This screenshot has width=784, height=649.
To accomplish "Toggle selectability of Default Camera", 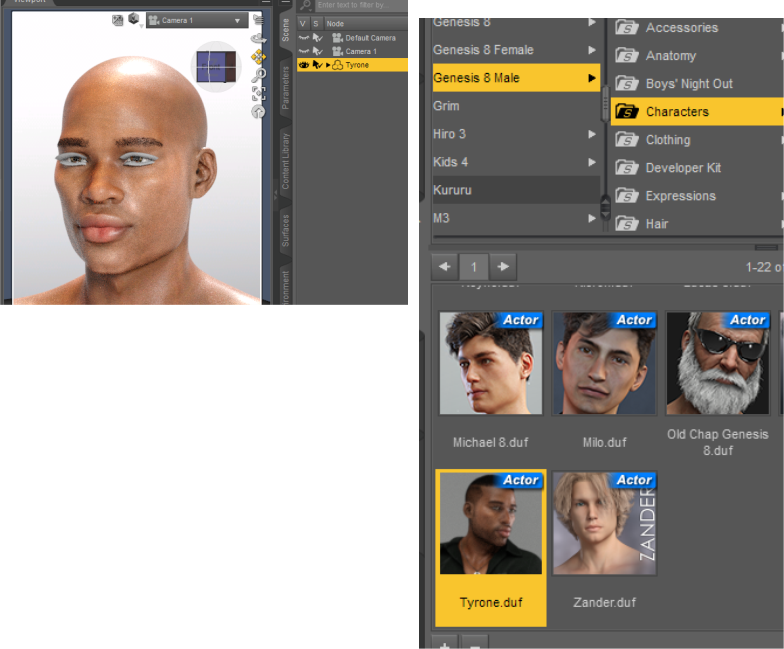I will click(318, 38).
